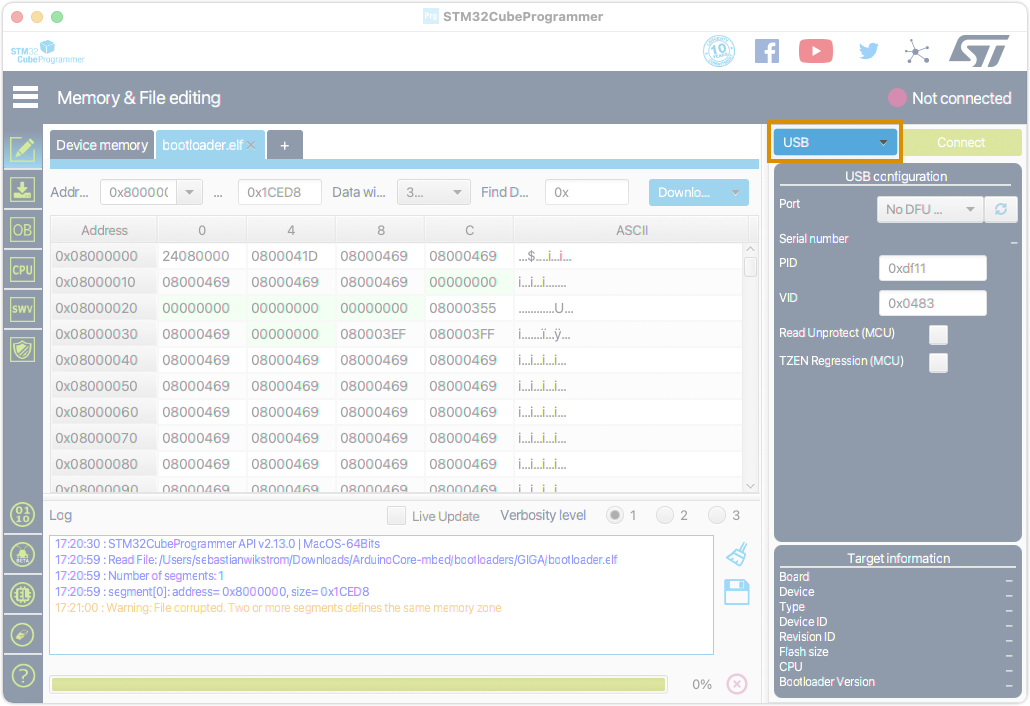Select verbosity level 3
This screenshot has width=1030, height=706.
(717, 515)
